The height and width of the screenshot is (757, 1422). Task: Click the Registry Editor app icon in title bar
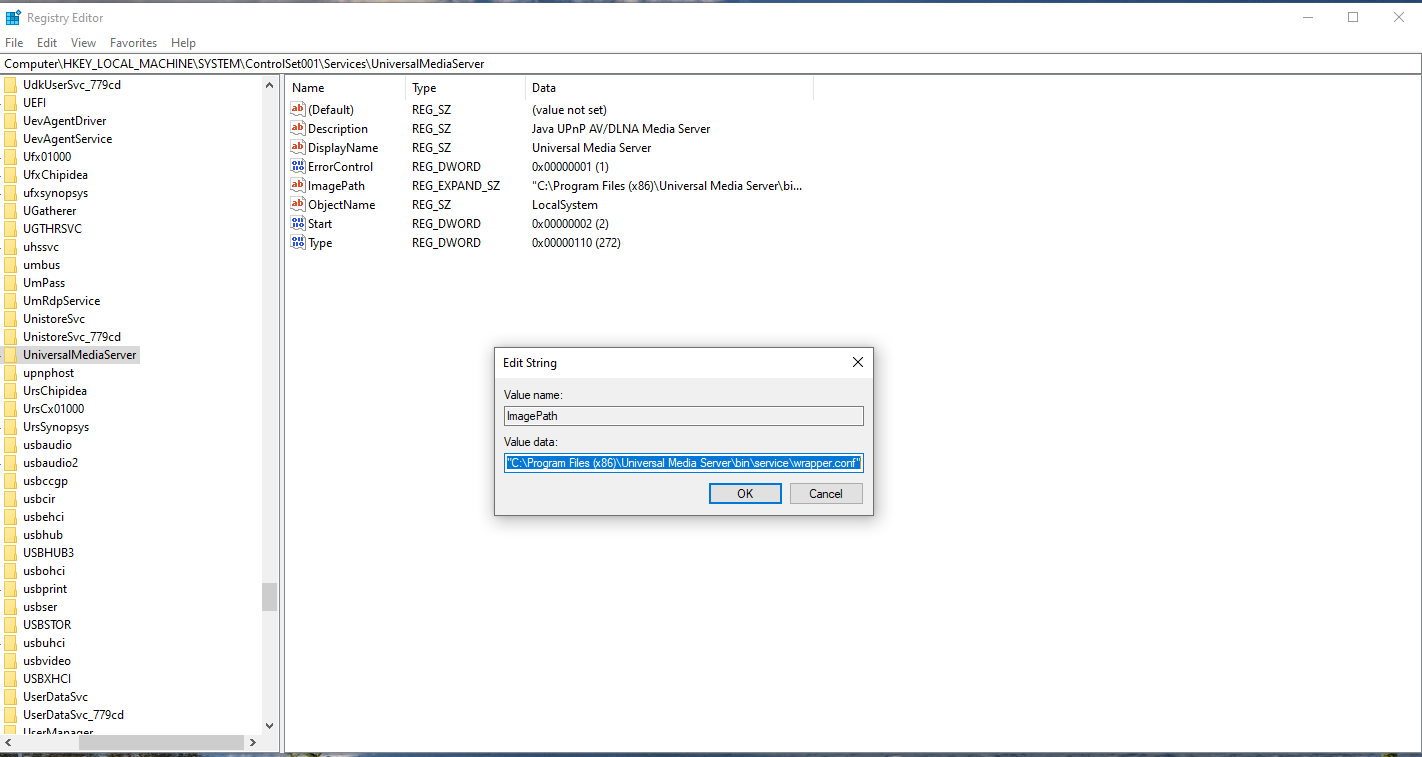(x=13, y=17)
